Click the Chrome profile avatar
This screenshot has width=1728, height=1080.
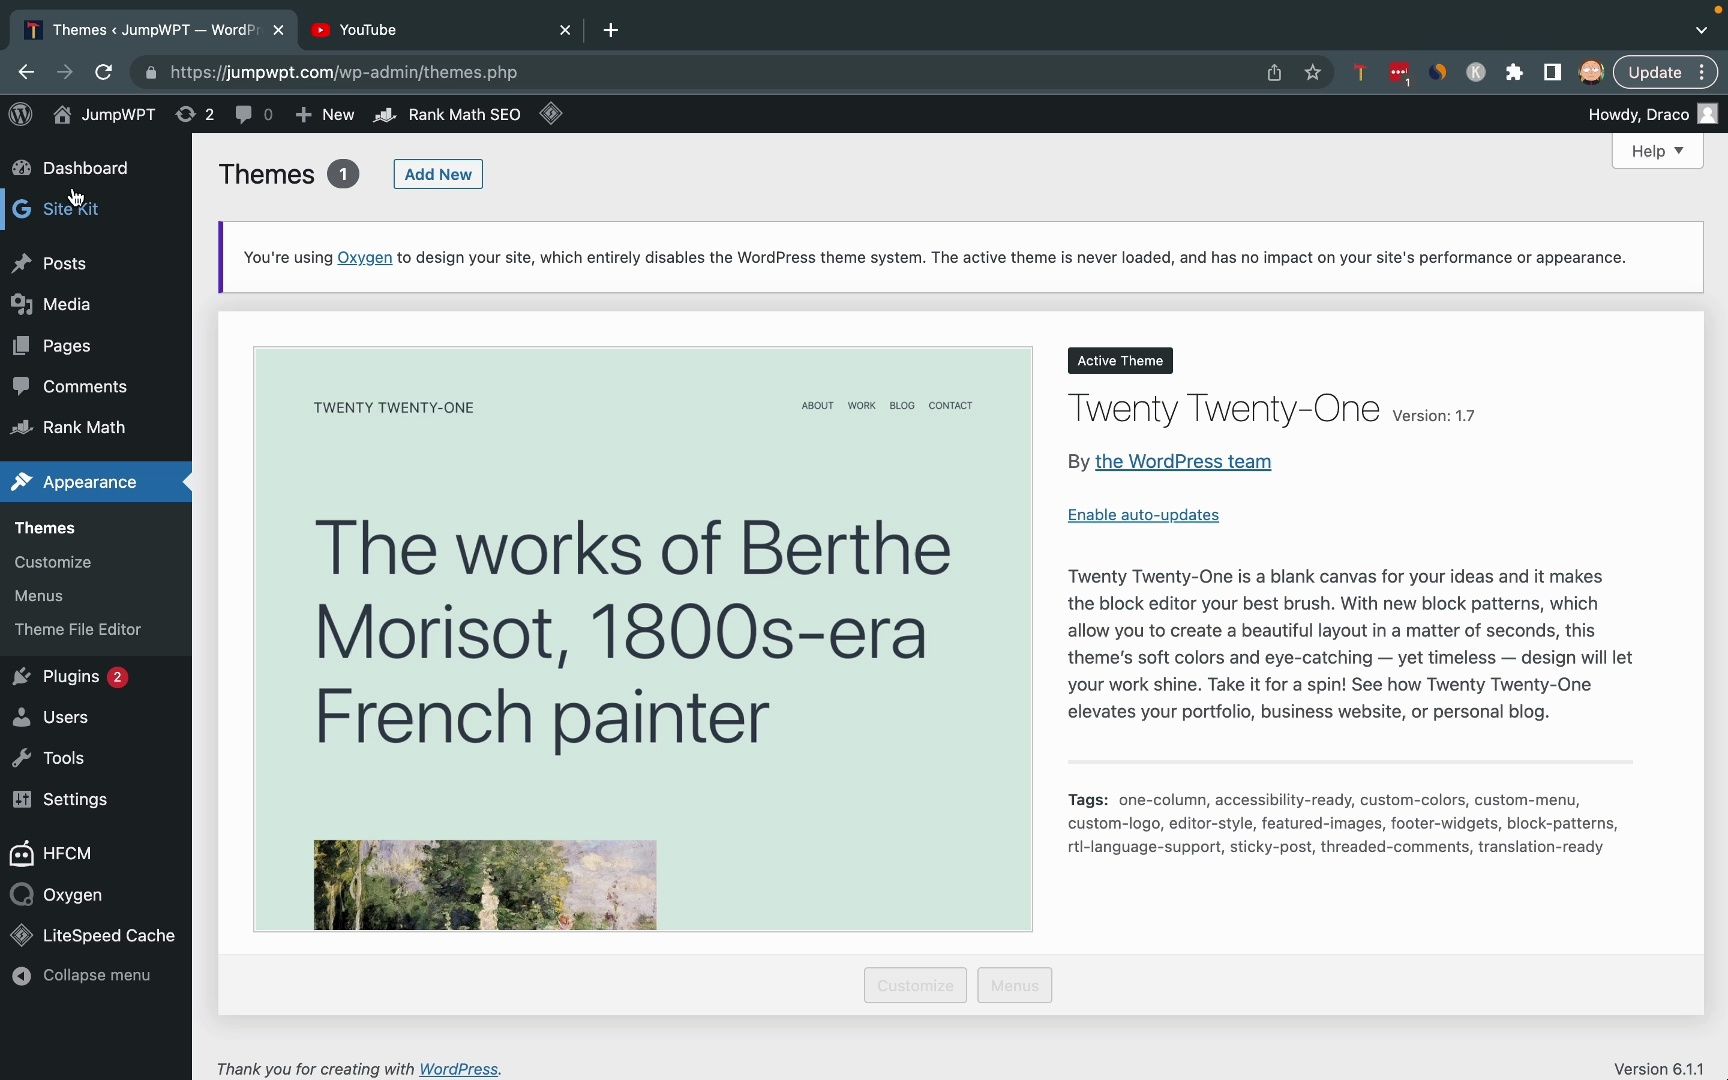[x=1591, y=72]
